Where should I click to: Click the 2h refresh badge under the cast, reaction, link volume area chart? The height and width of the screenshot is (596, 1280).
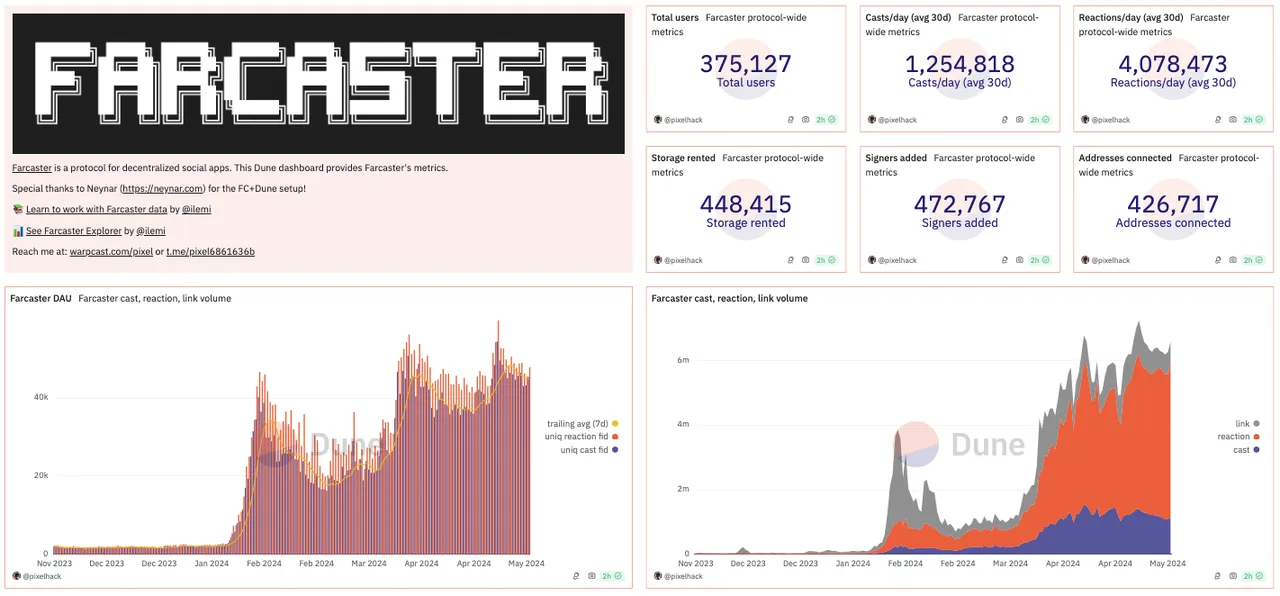point(1253,576)
